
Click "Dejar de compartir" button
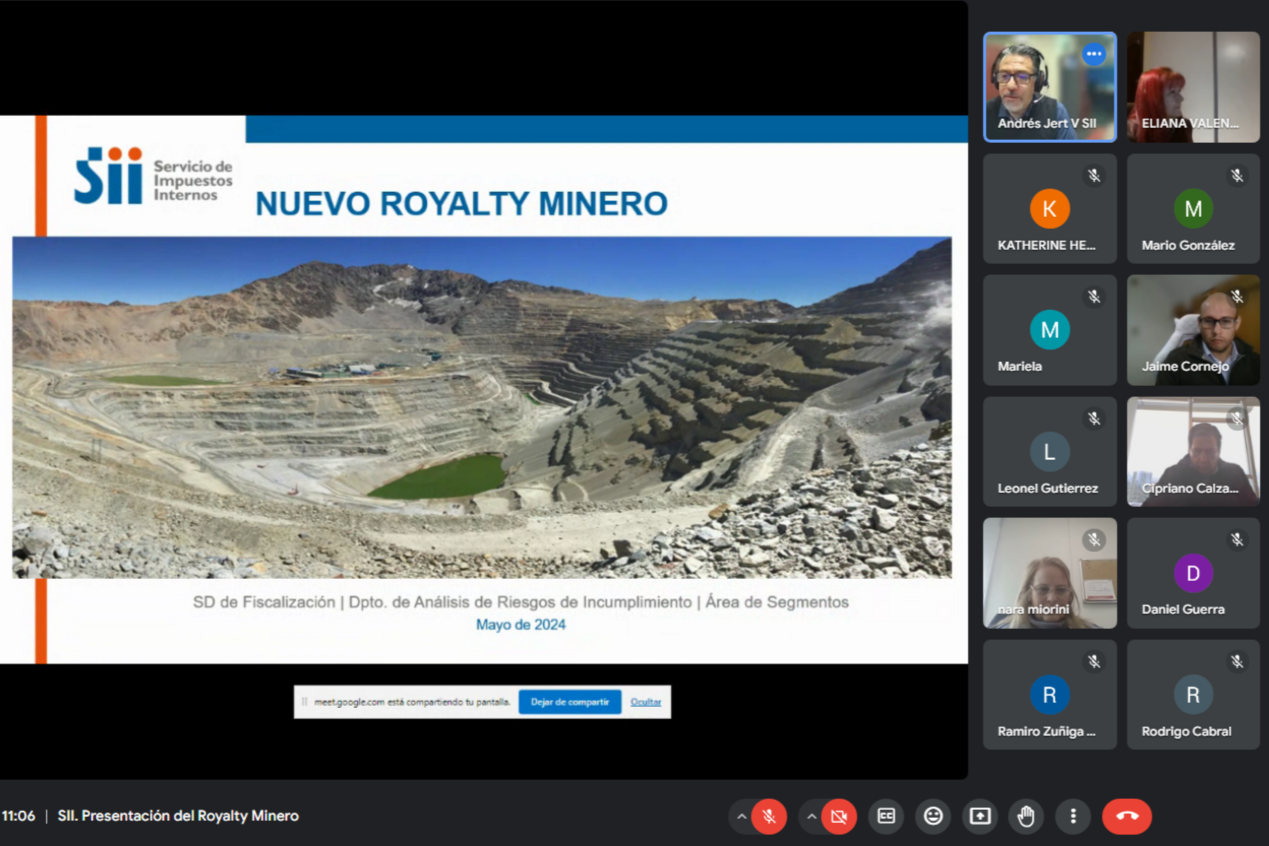570,702
